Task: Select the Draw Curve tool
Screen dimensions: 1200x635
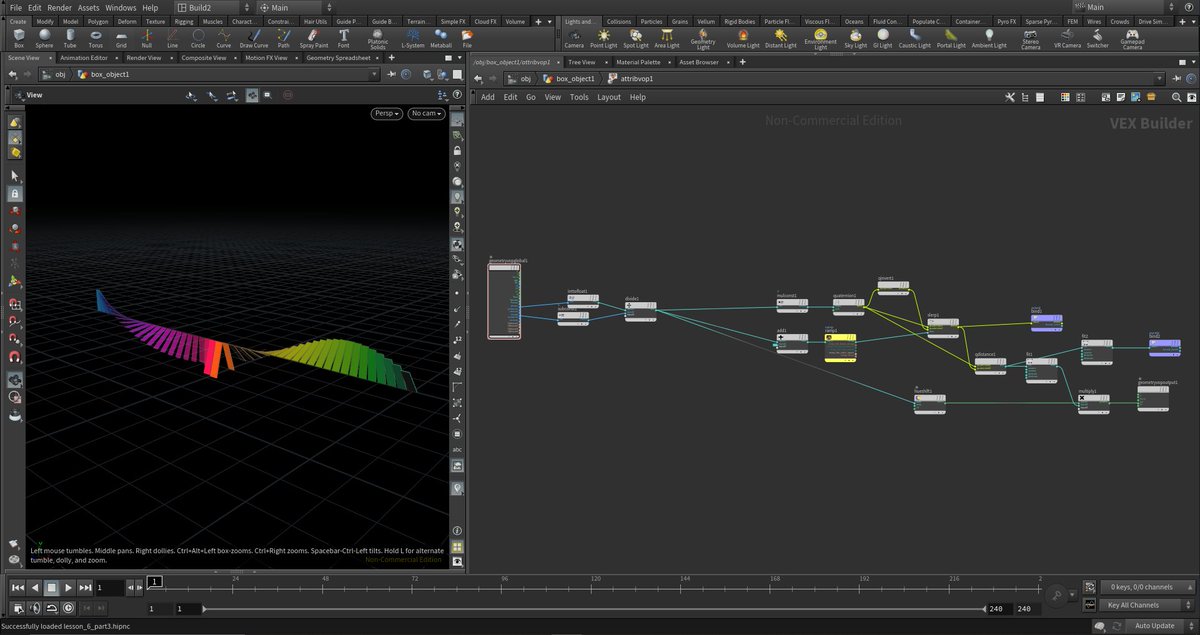Action: pyautogui.click(x=254, y=38)
